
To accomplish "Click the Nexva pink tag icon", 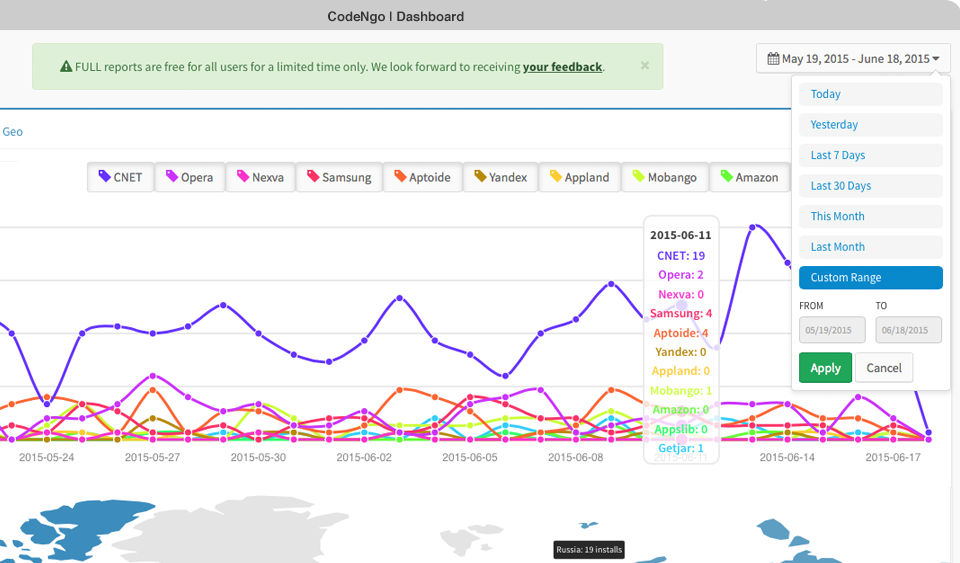I will pyautogui.click(x=243, y=176).
